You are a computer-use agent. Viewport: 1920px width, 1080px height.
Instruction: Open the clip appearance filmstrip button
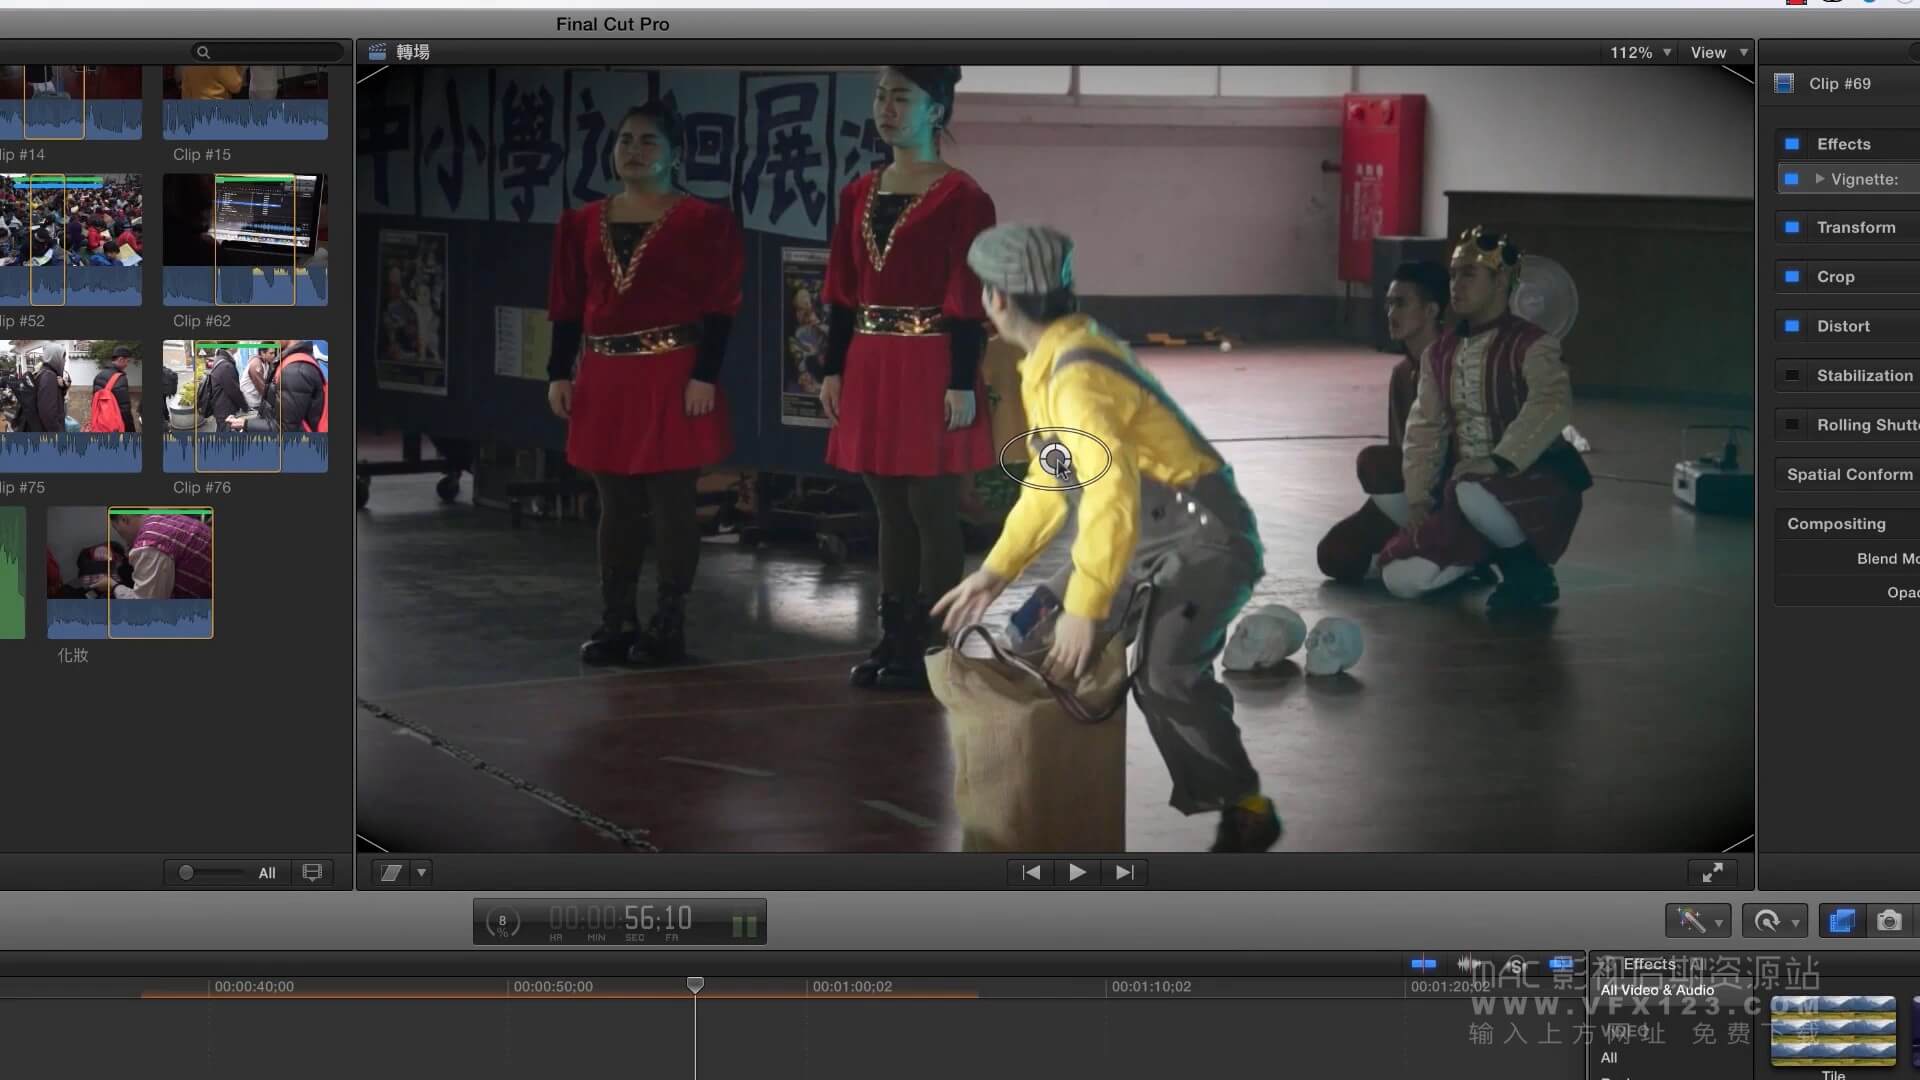coord(312,872)
